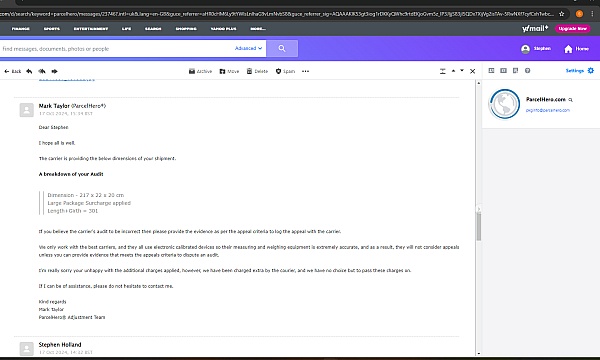
Task: Mark the message as Spam
Action: 285,71
